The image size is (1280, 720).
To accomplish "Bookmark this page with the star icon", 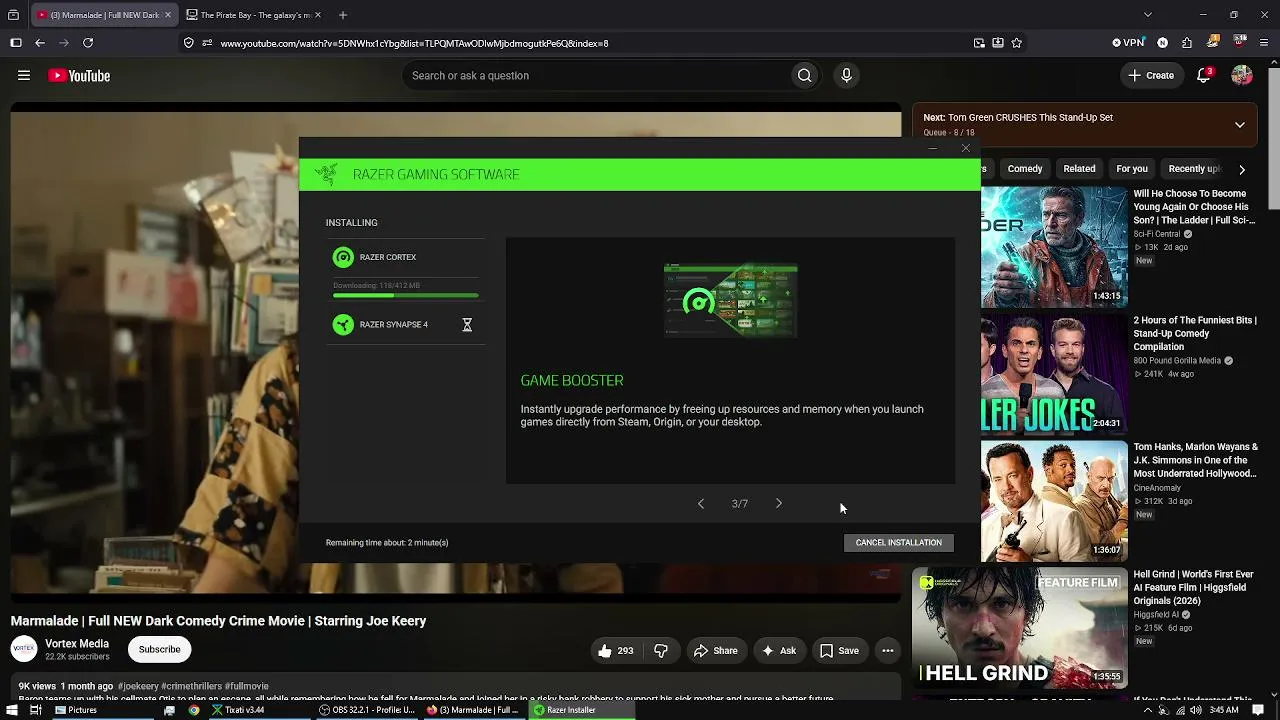I will point(1017,43).
